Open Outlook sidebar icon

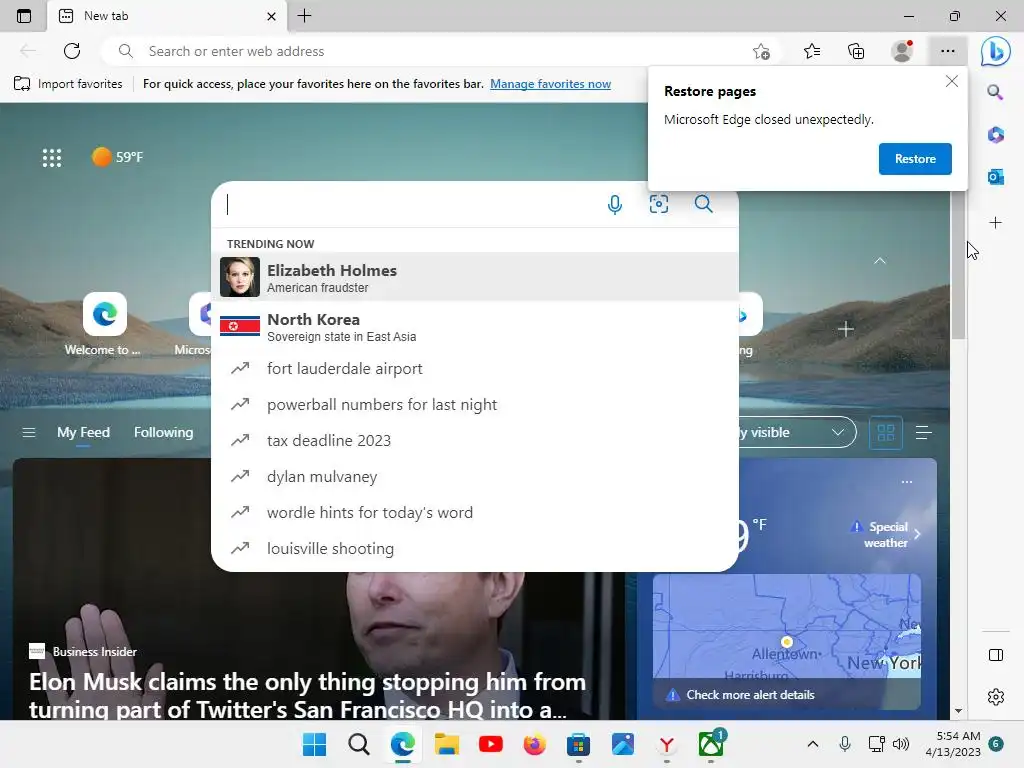click(x=995, y=176)
